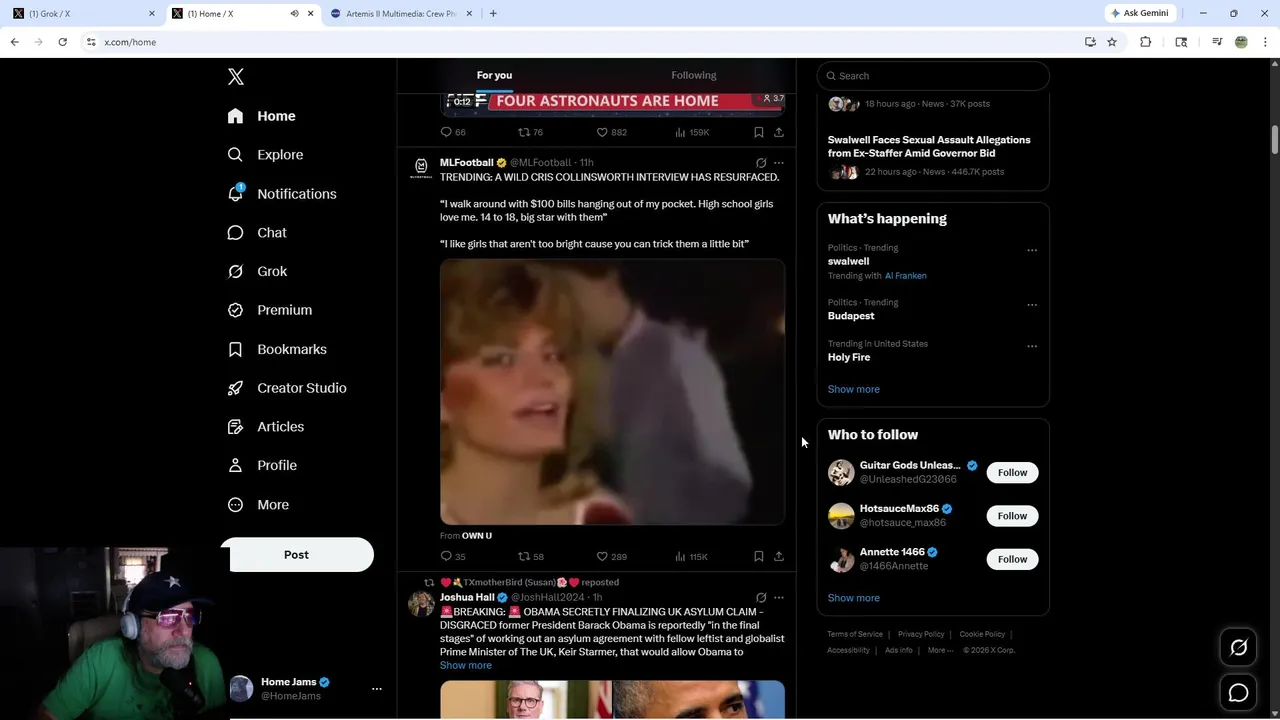This screenshot has width=1280, height=720.
Task: Open Profile in the sidebar
Action: click(262, 466)
